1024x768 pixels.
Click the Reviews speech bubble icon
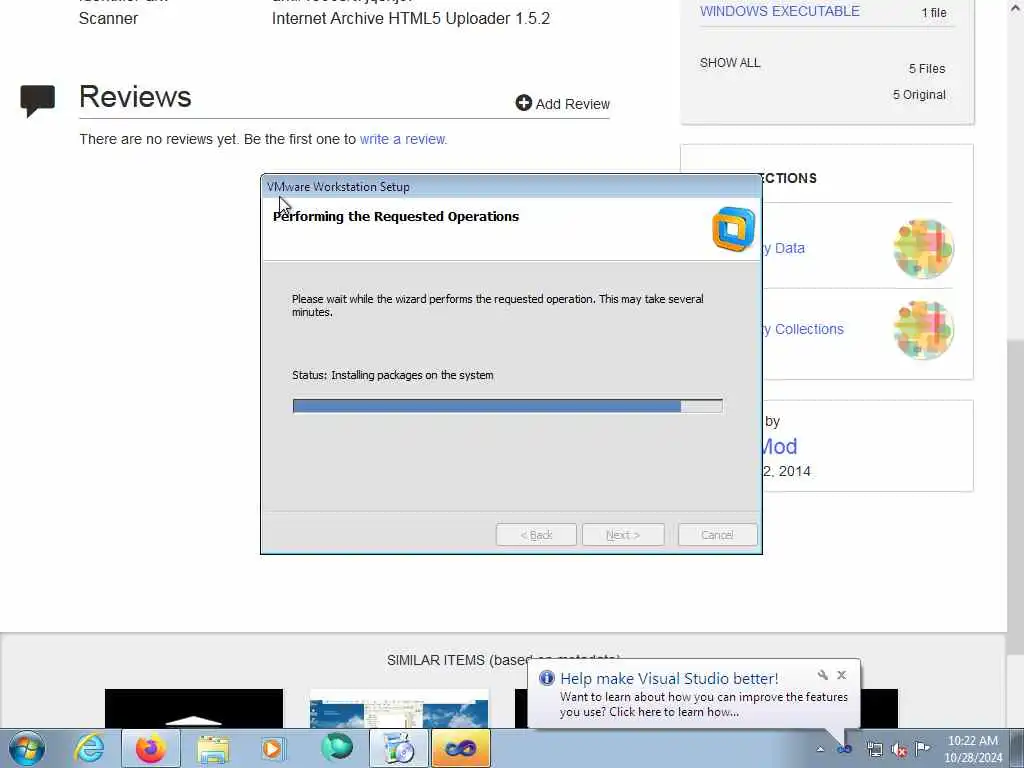(37, 101)
